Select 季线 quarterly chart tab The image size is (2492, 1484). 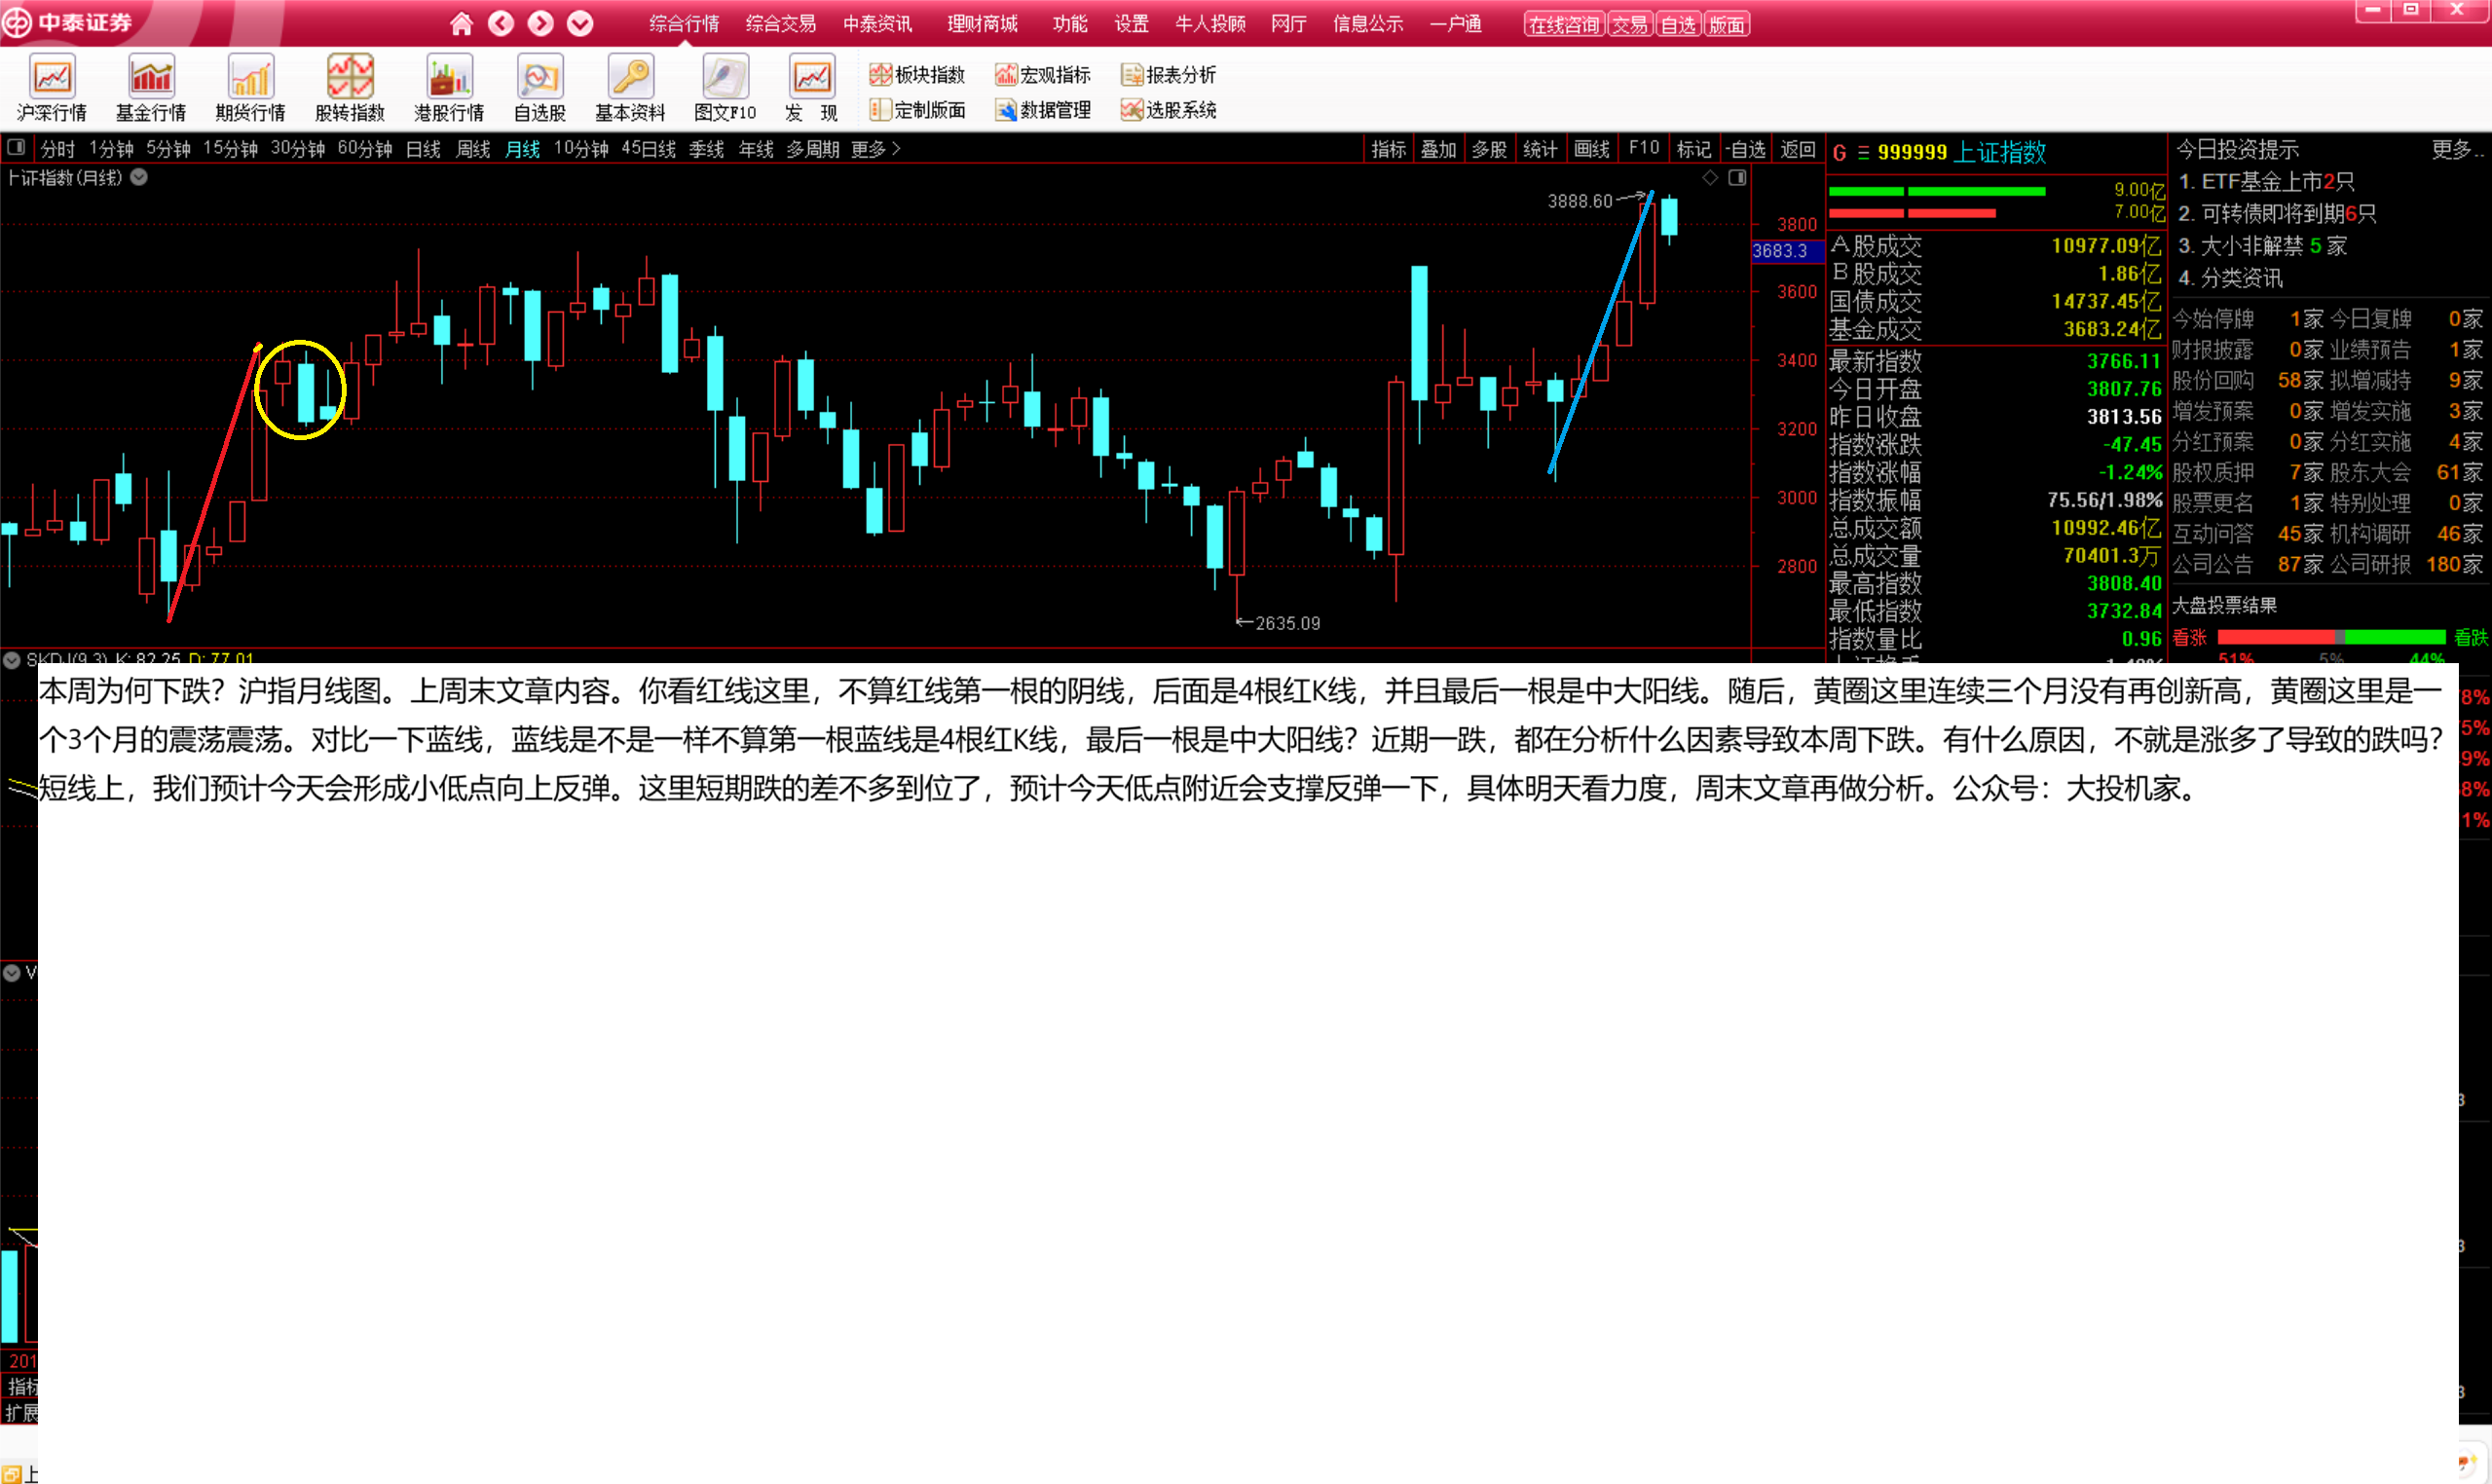pyautogui.click(x=706, y=149)
